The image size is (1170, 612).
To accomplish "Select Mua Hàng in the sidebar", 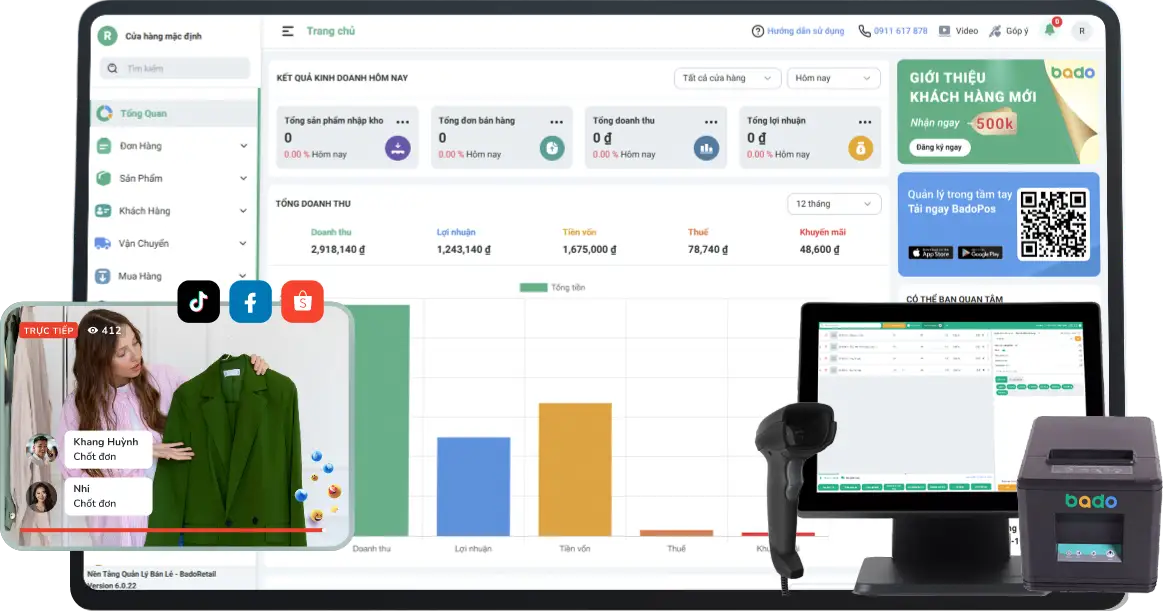I will [x=140, y=276].
